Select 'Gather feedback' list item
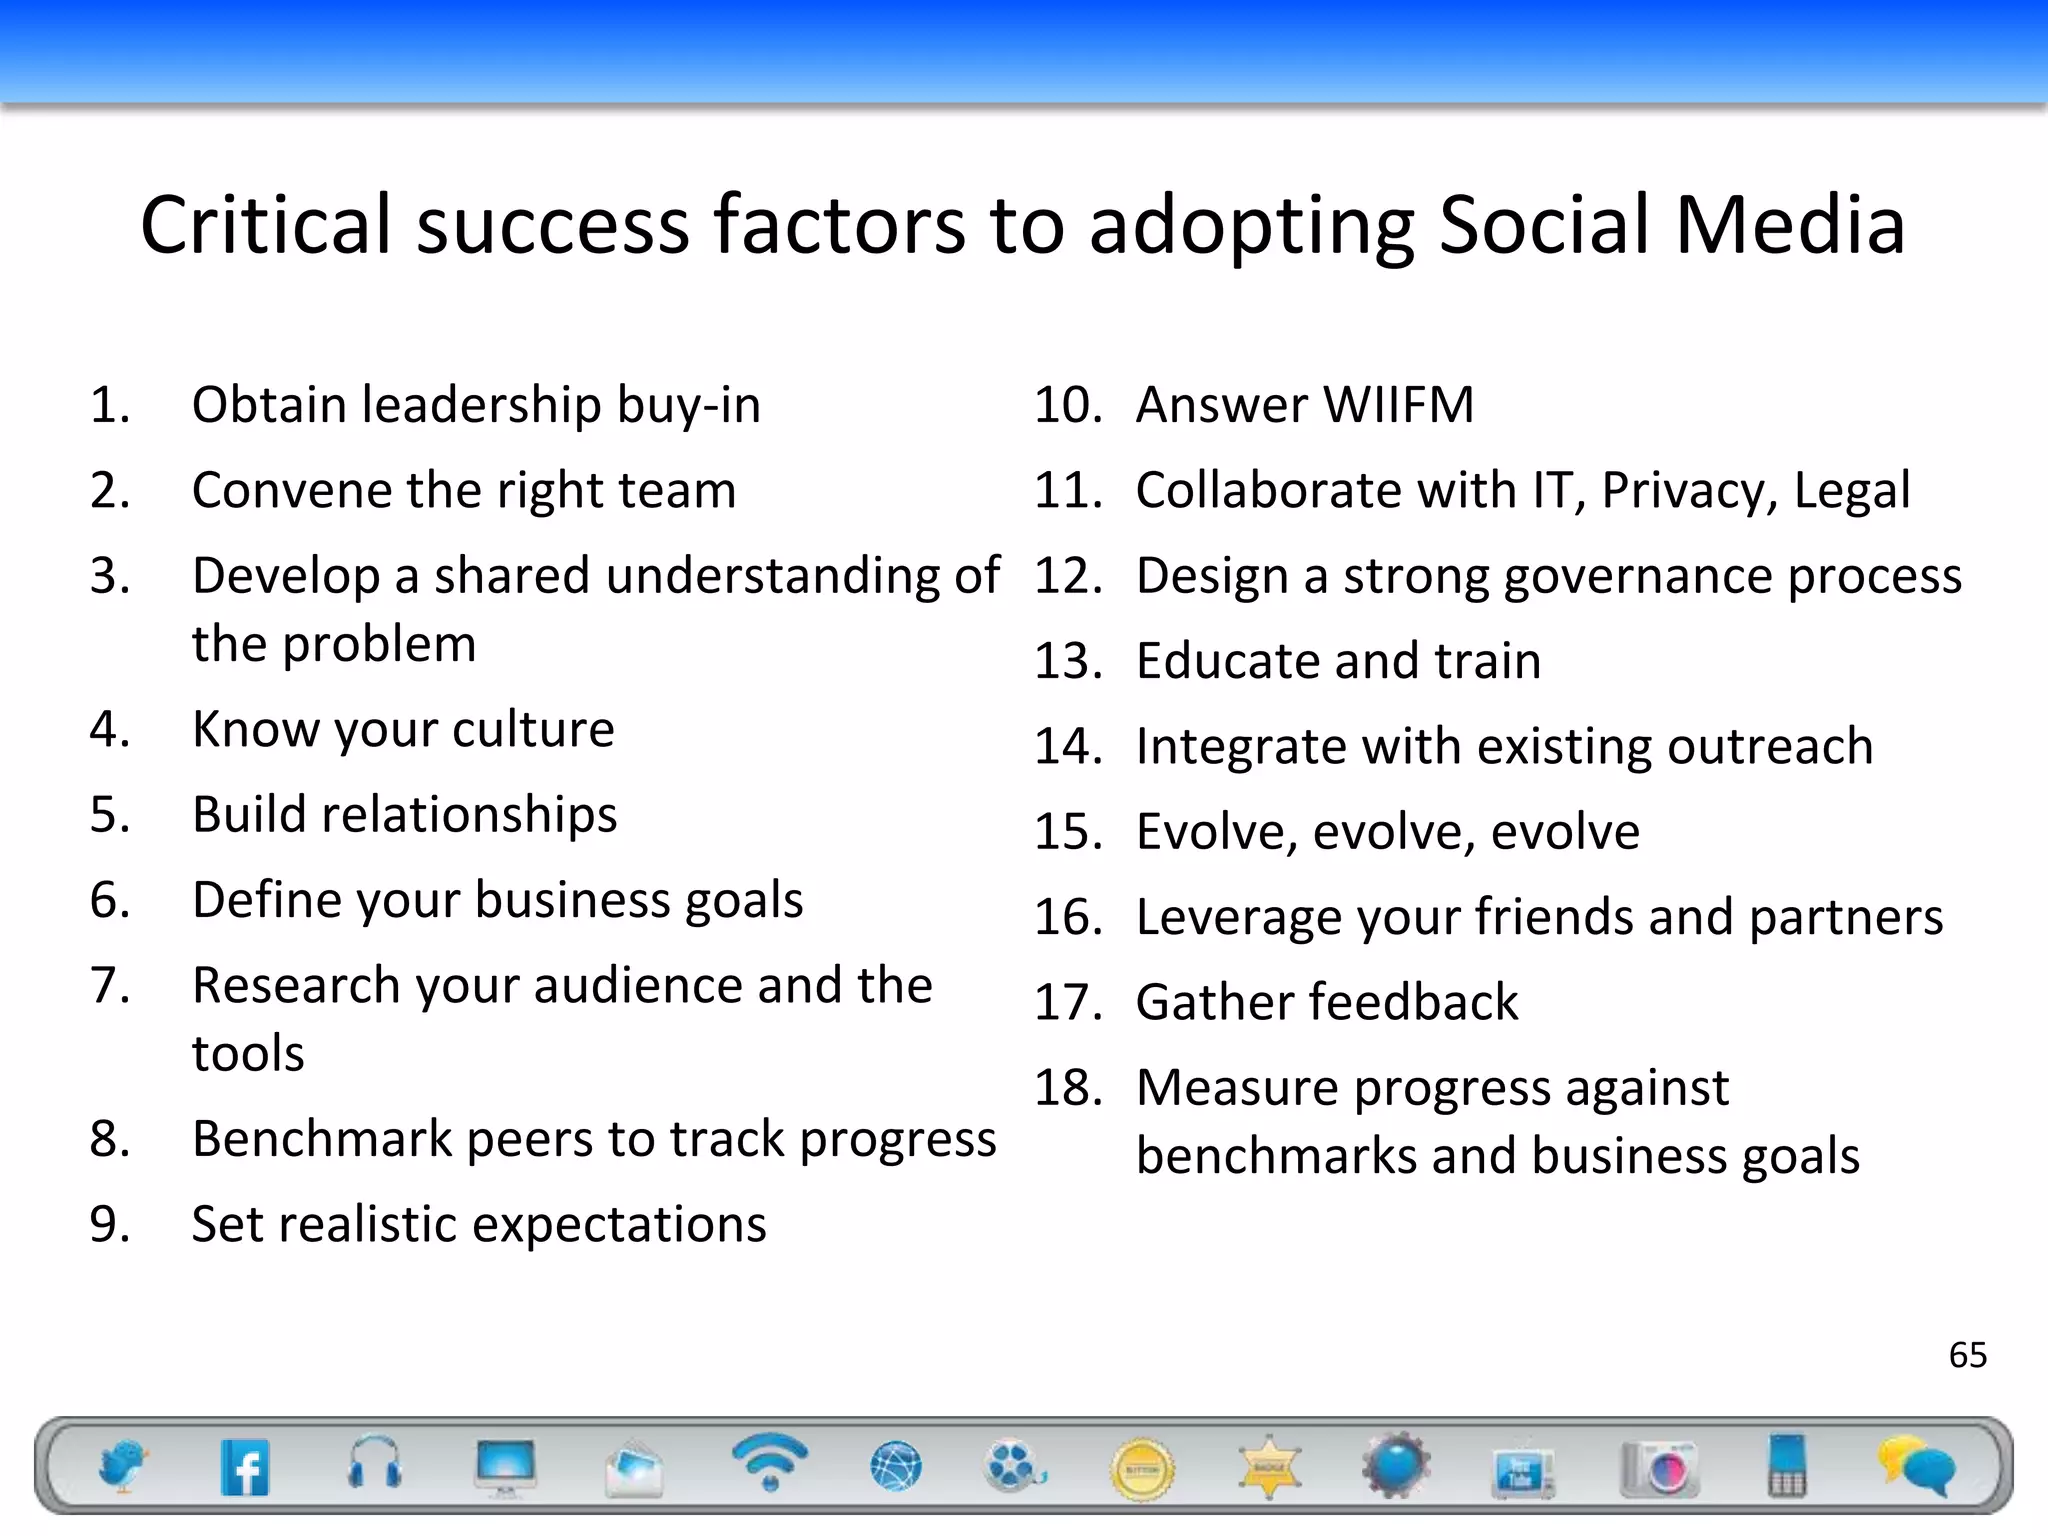 [1327, 1003]
